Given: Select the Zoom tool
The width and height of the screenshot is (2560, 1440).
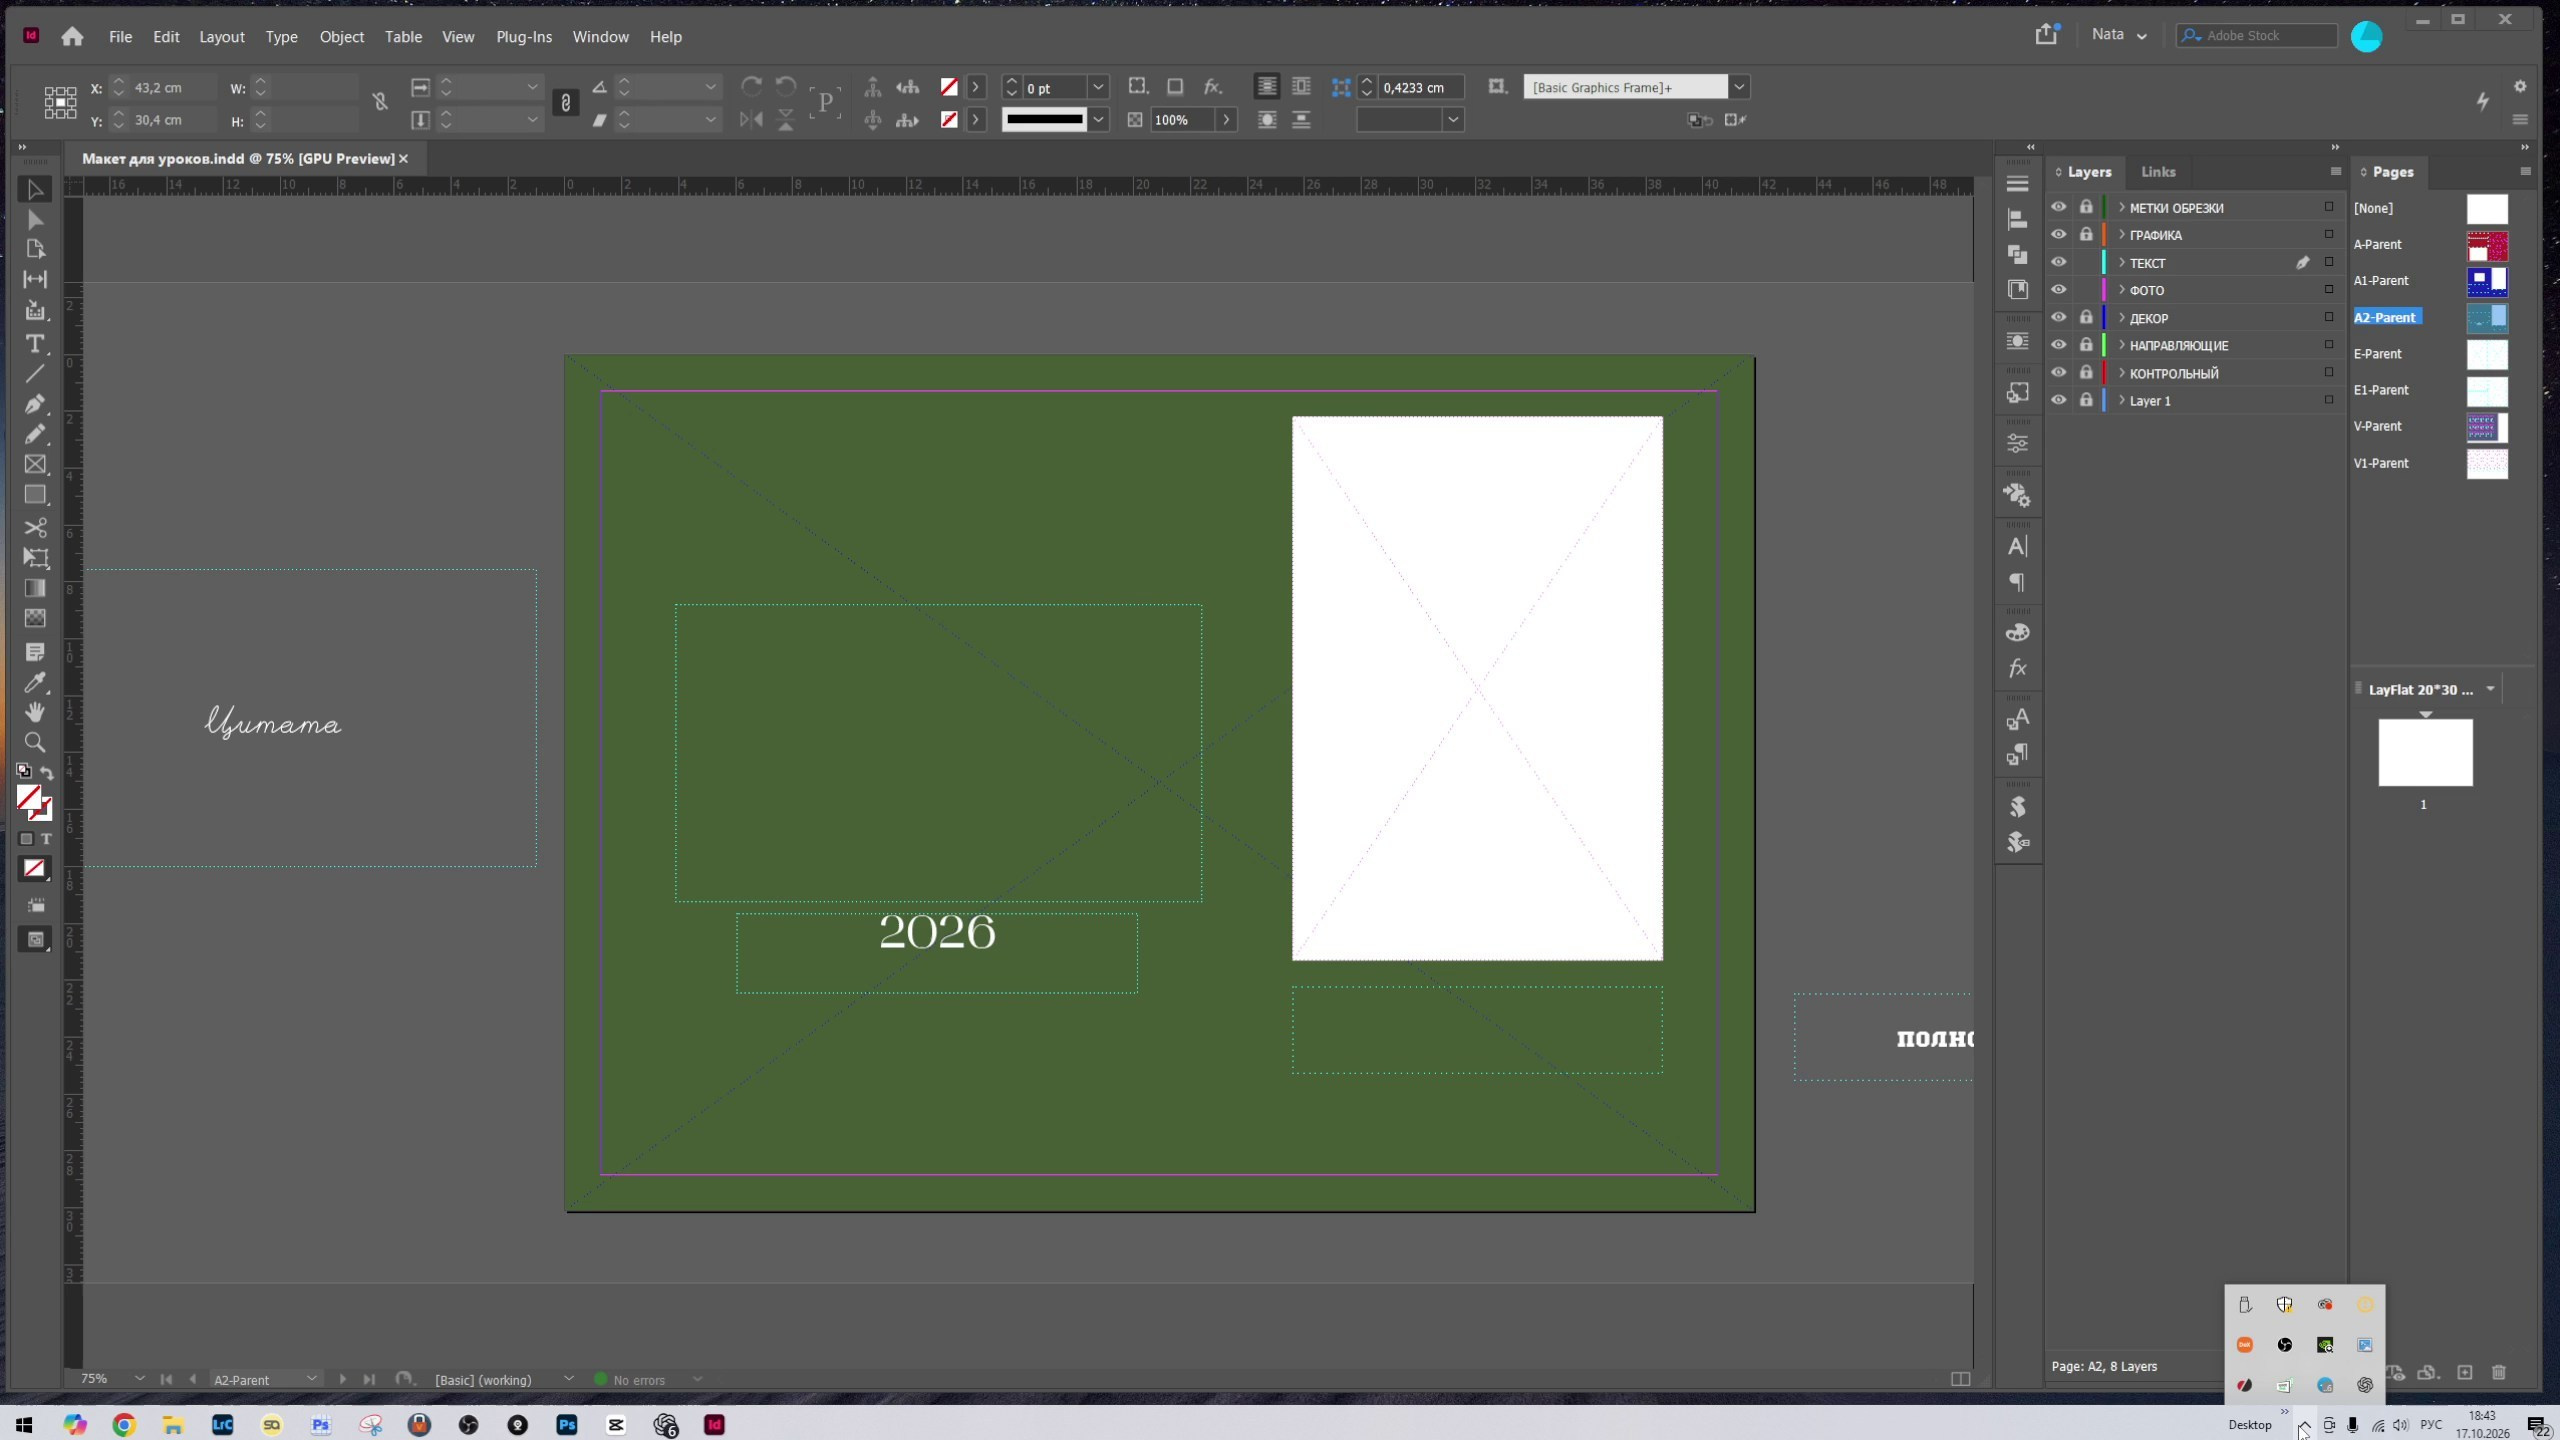Looking at the screenshot, I should 35,742.
